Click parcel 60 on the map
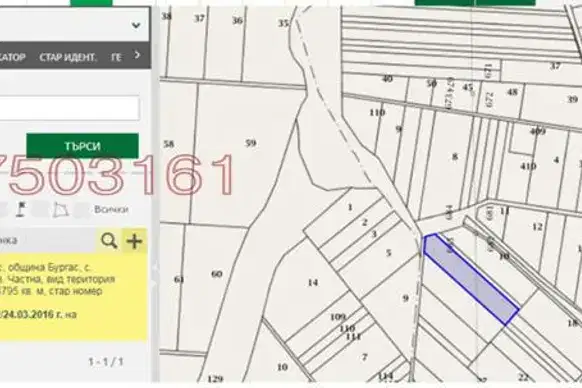582x388 pixels. 217,274
